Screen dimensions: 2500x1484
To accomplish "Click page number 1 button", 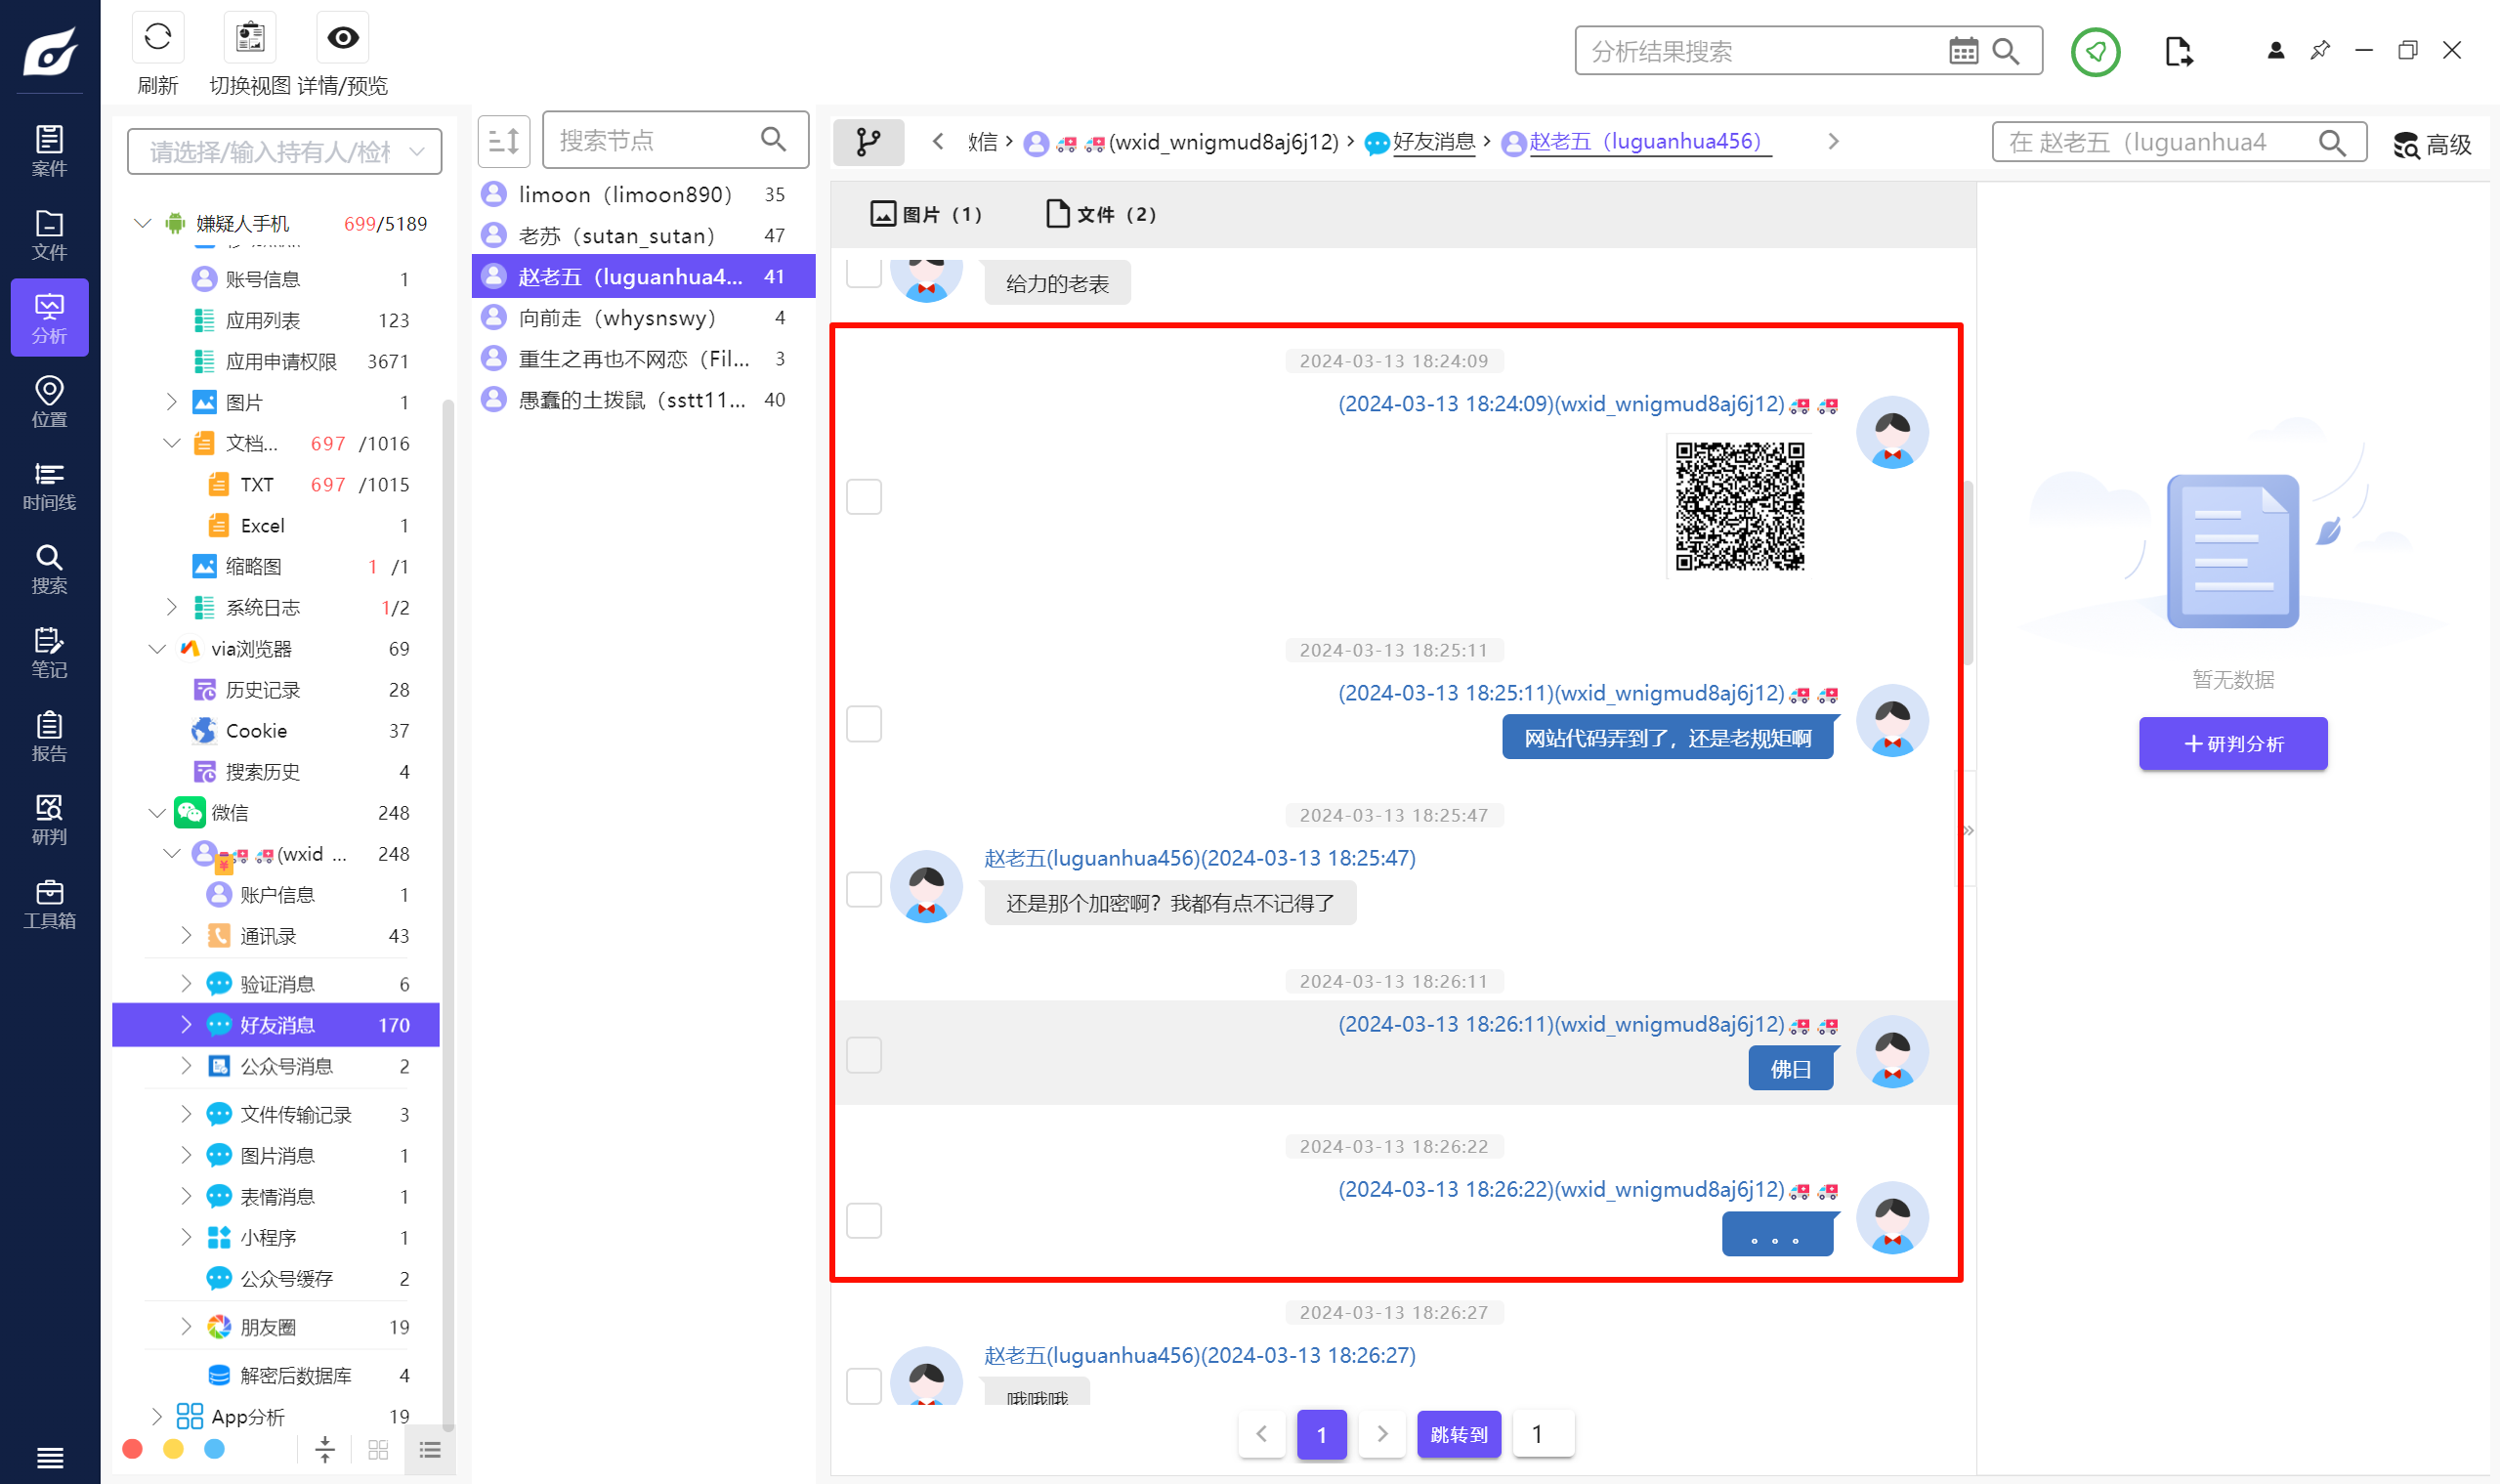I will click(x=1321, y=1434).
